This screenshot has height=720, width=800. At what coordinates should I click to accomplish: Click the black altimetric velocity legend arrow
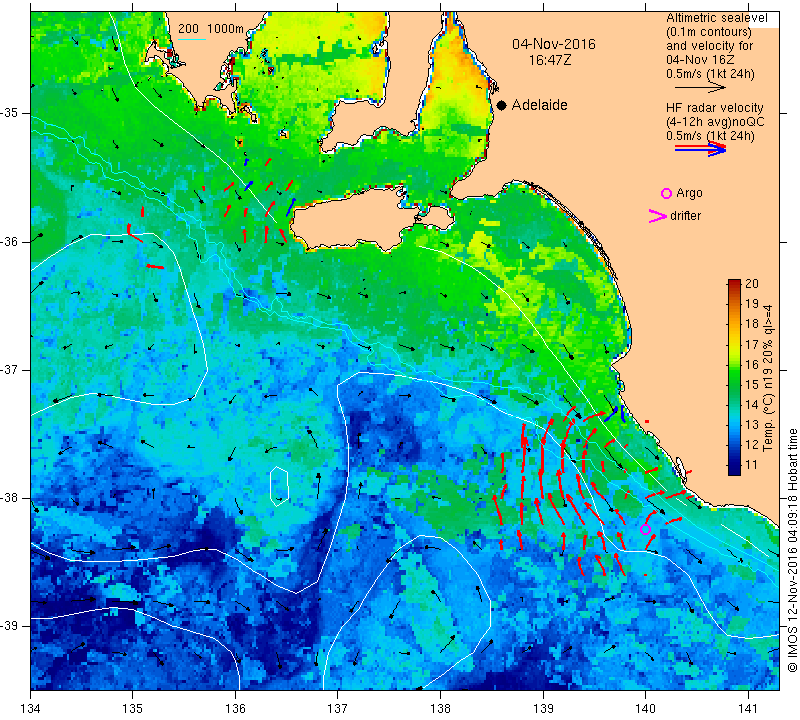(x=700, y=87)
